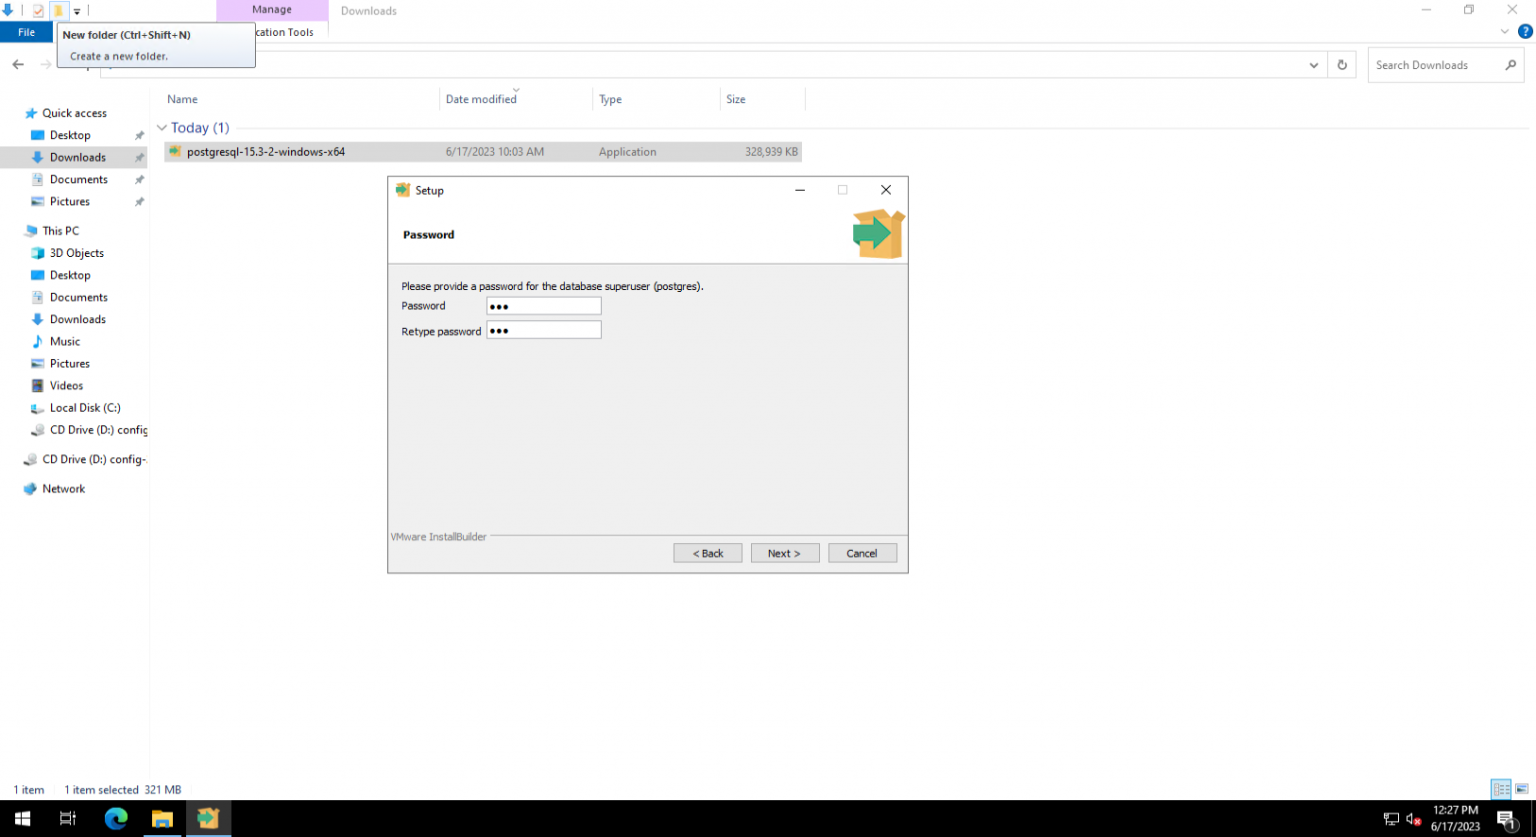Collapse the Today group chevron

click(x=162, y=128)
